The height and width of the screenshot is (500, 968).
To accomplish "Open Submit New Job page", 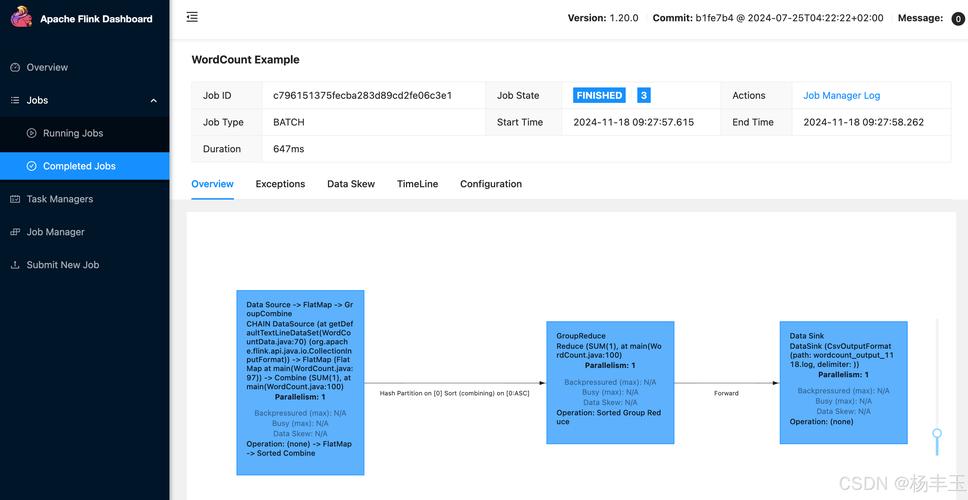I will point(85,265).
